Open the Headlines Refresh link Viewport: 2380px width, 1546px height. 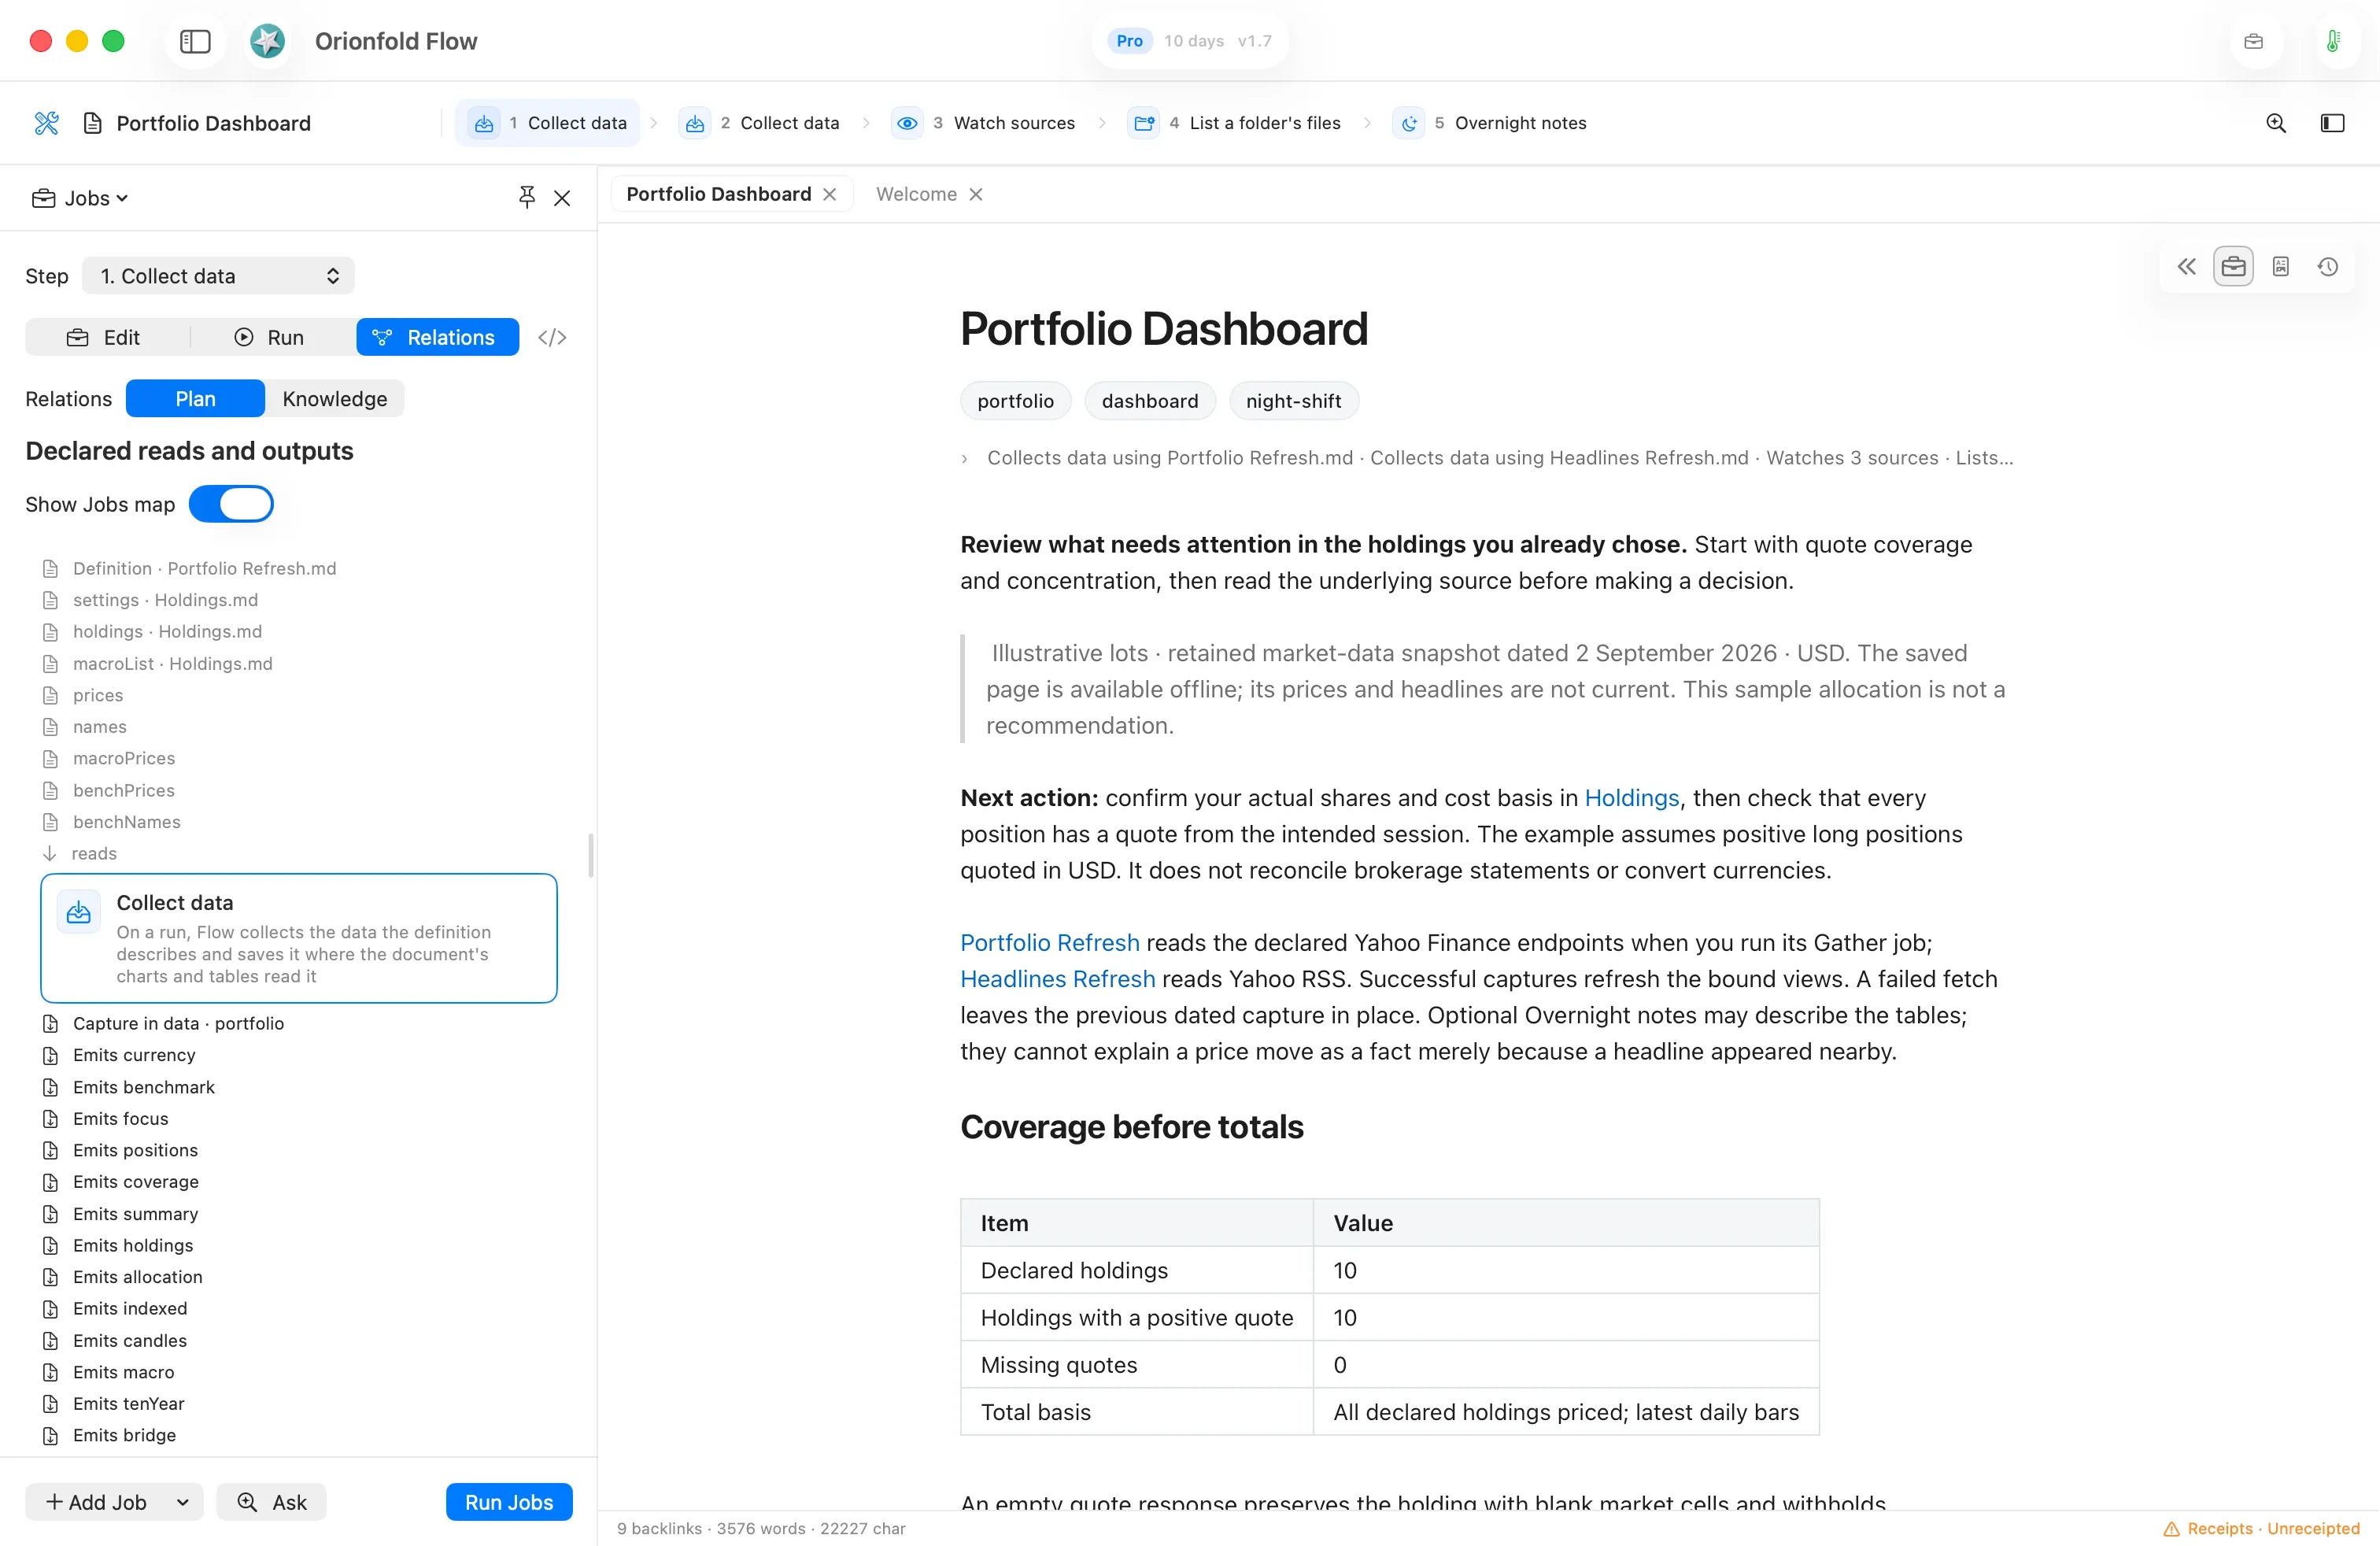[x=1057, y=979]
